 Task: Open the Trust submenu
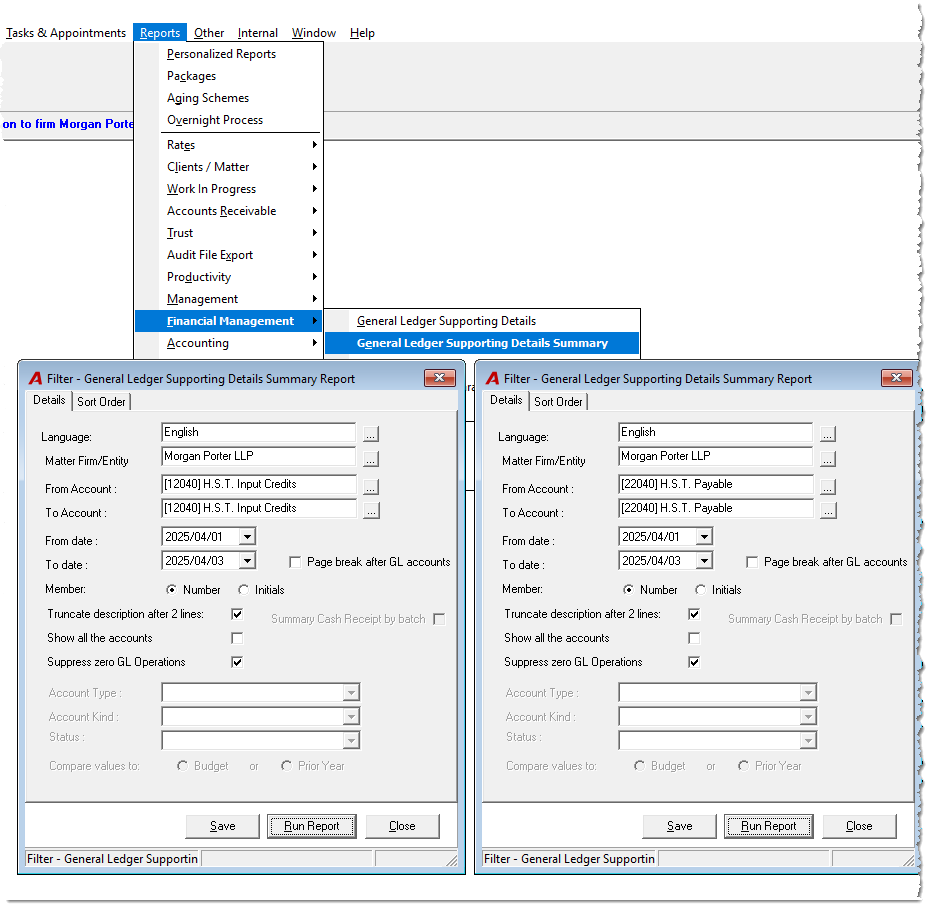229,233
